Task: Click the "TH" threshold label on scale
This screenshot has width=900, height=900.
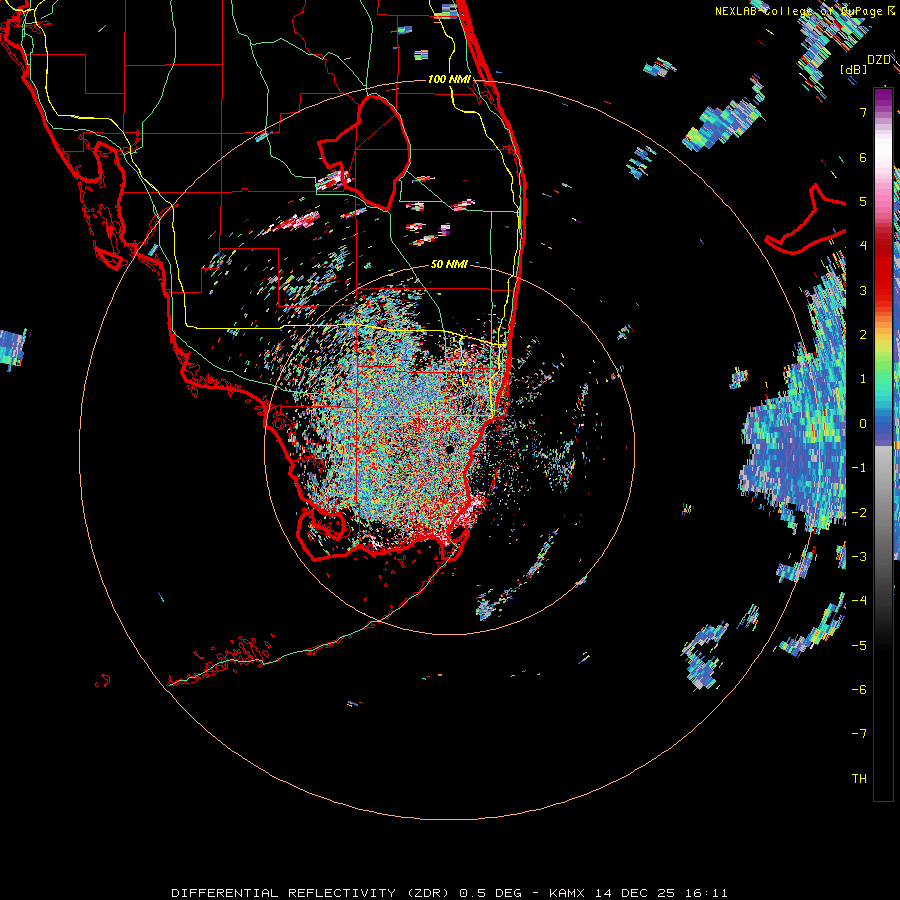Action: click(859, 779)
